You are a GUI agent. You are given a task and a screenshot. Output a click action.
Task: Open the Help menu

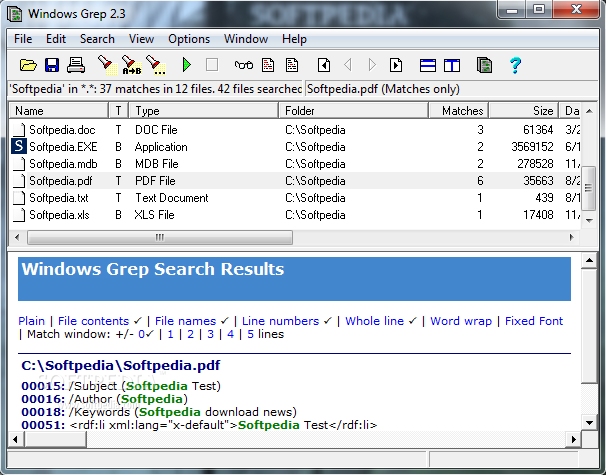click(x=294, y=39)
